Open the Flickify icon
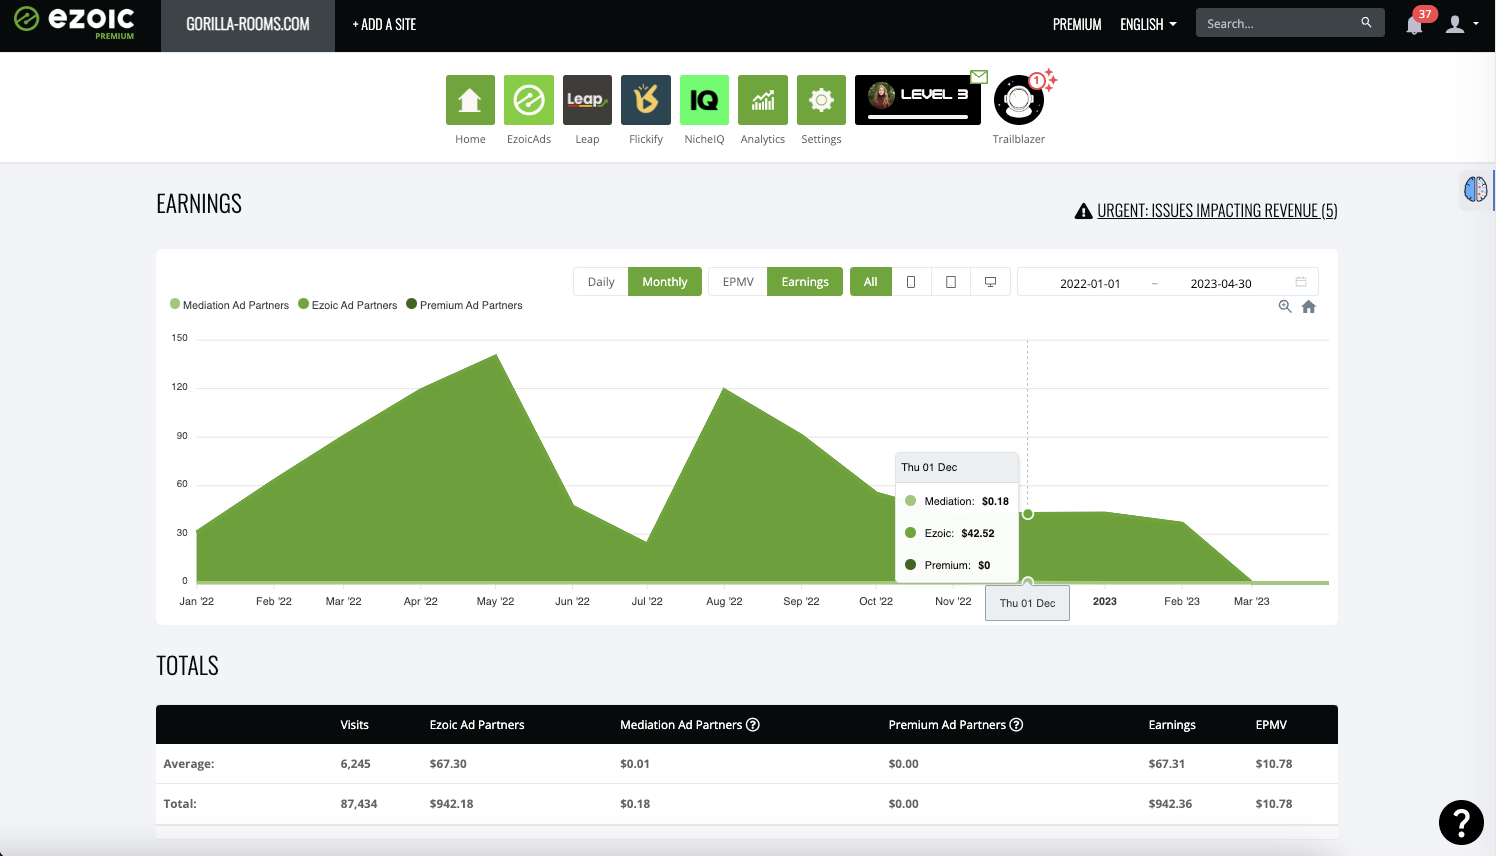Viewport: 1496px width, 856px height. click(646, 100)
